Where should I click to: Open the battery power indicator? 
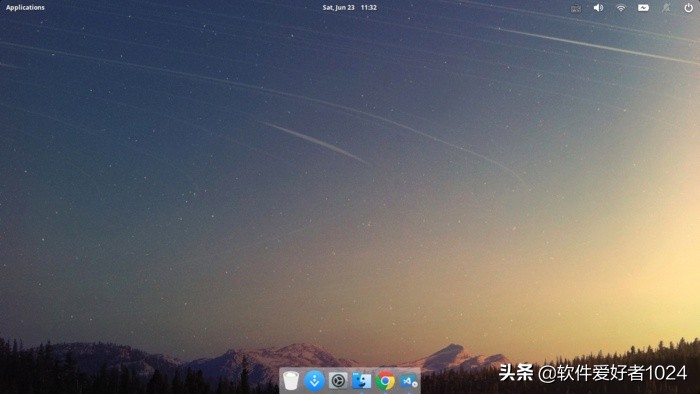click(x=643, y=8)
